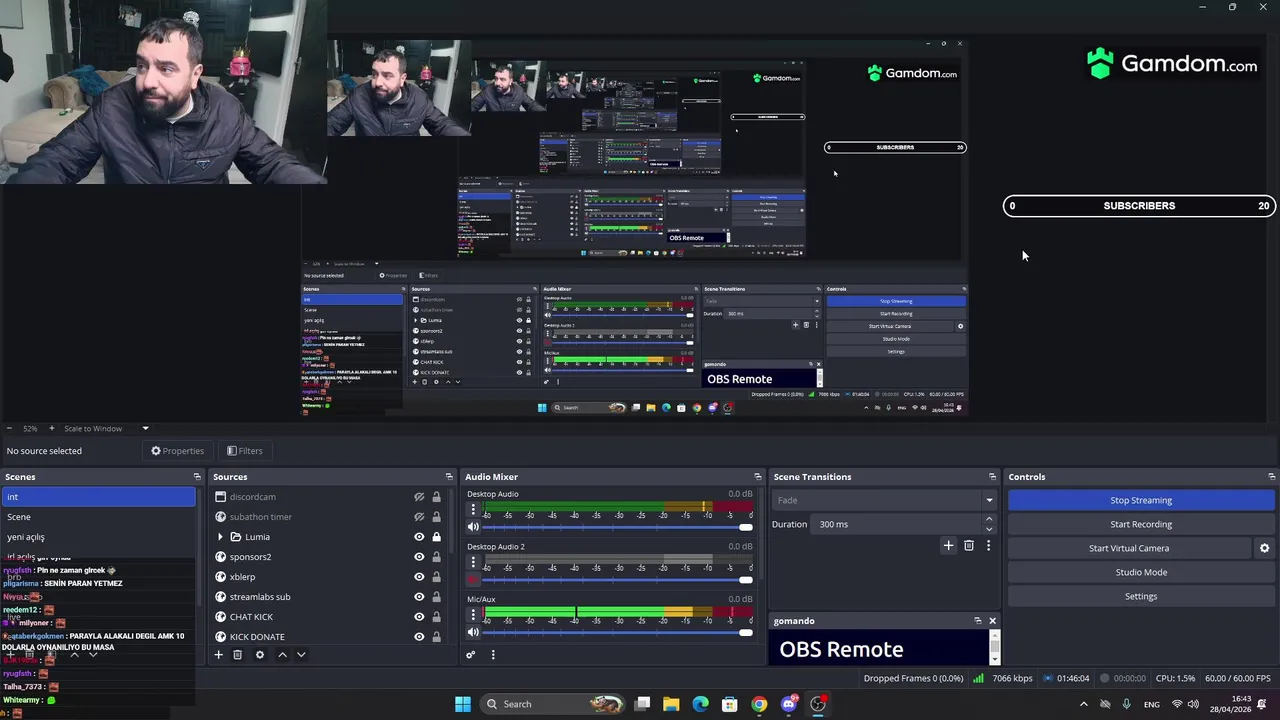Screen dimensions: 1280x720
Task: Close the gomando dock panel
Action: [992, 621]
